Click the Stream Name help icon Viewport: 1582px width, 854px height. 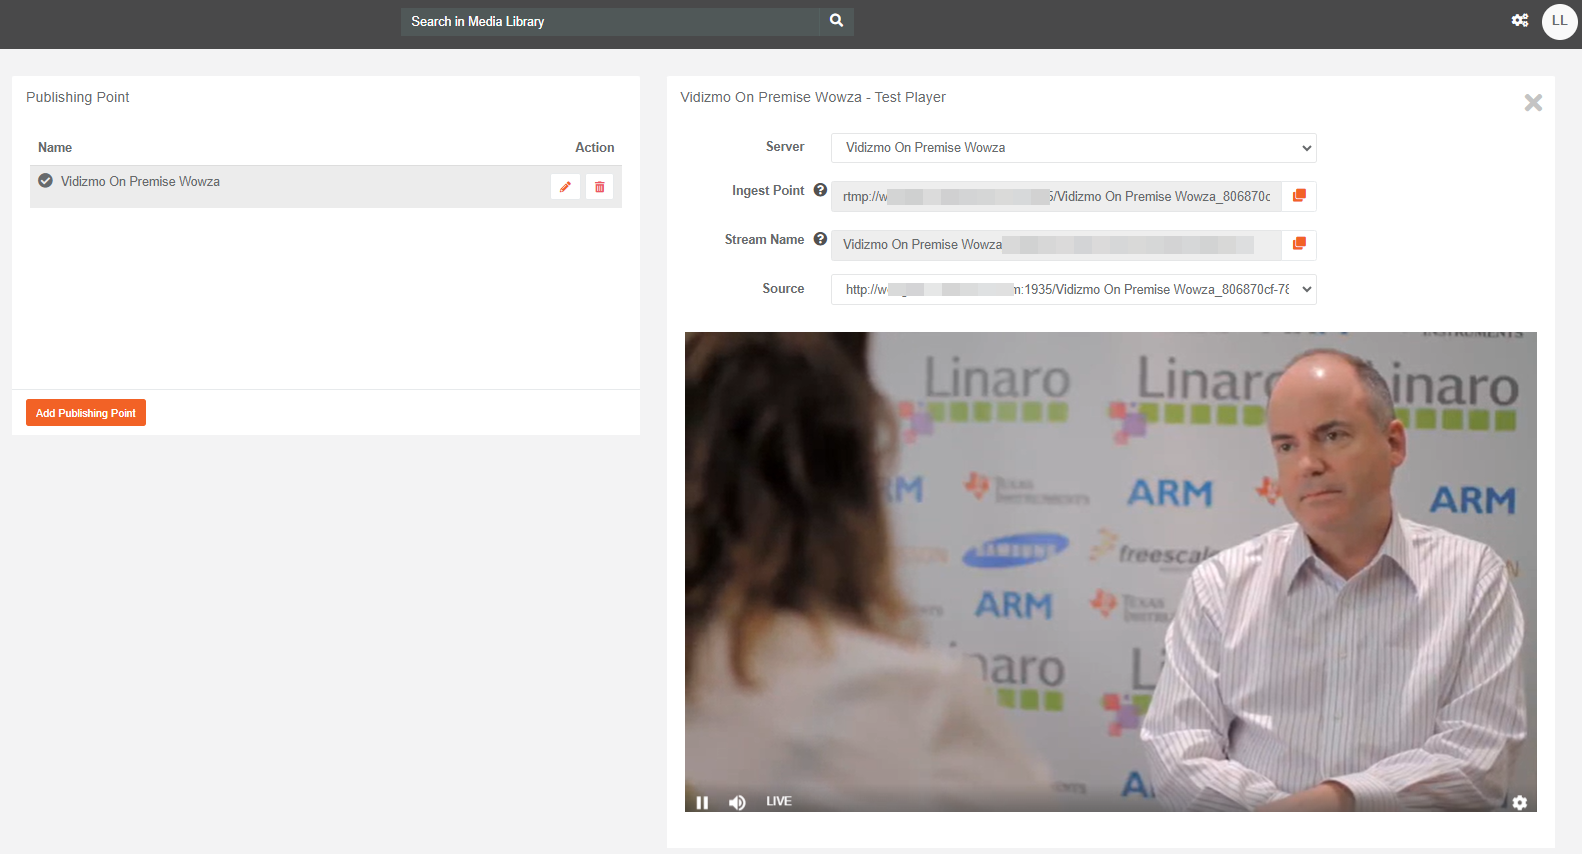pos(820,239)
